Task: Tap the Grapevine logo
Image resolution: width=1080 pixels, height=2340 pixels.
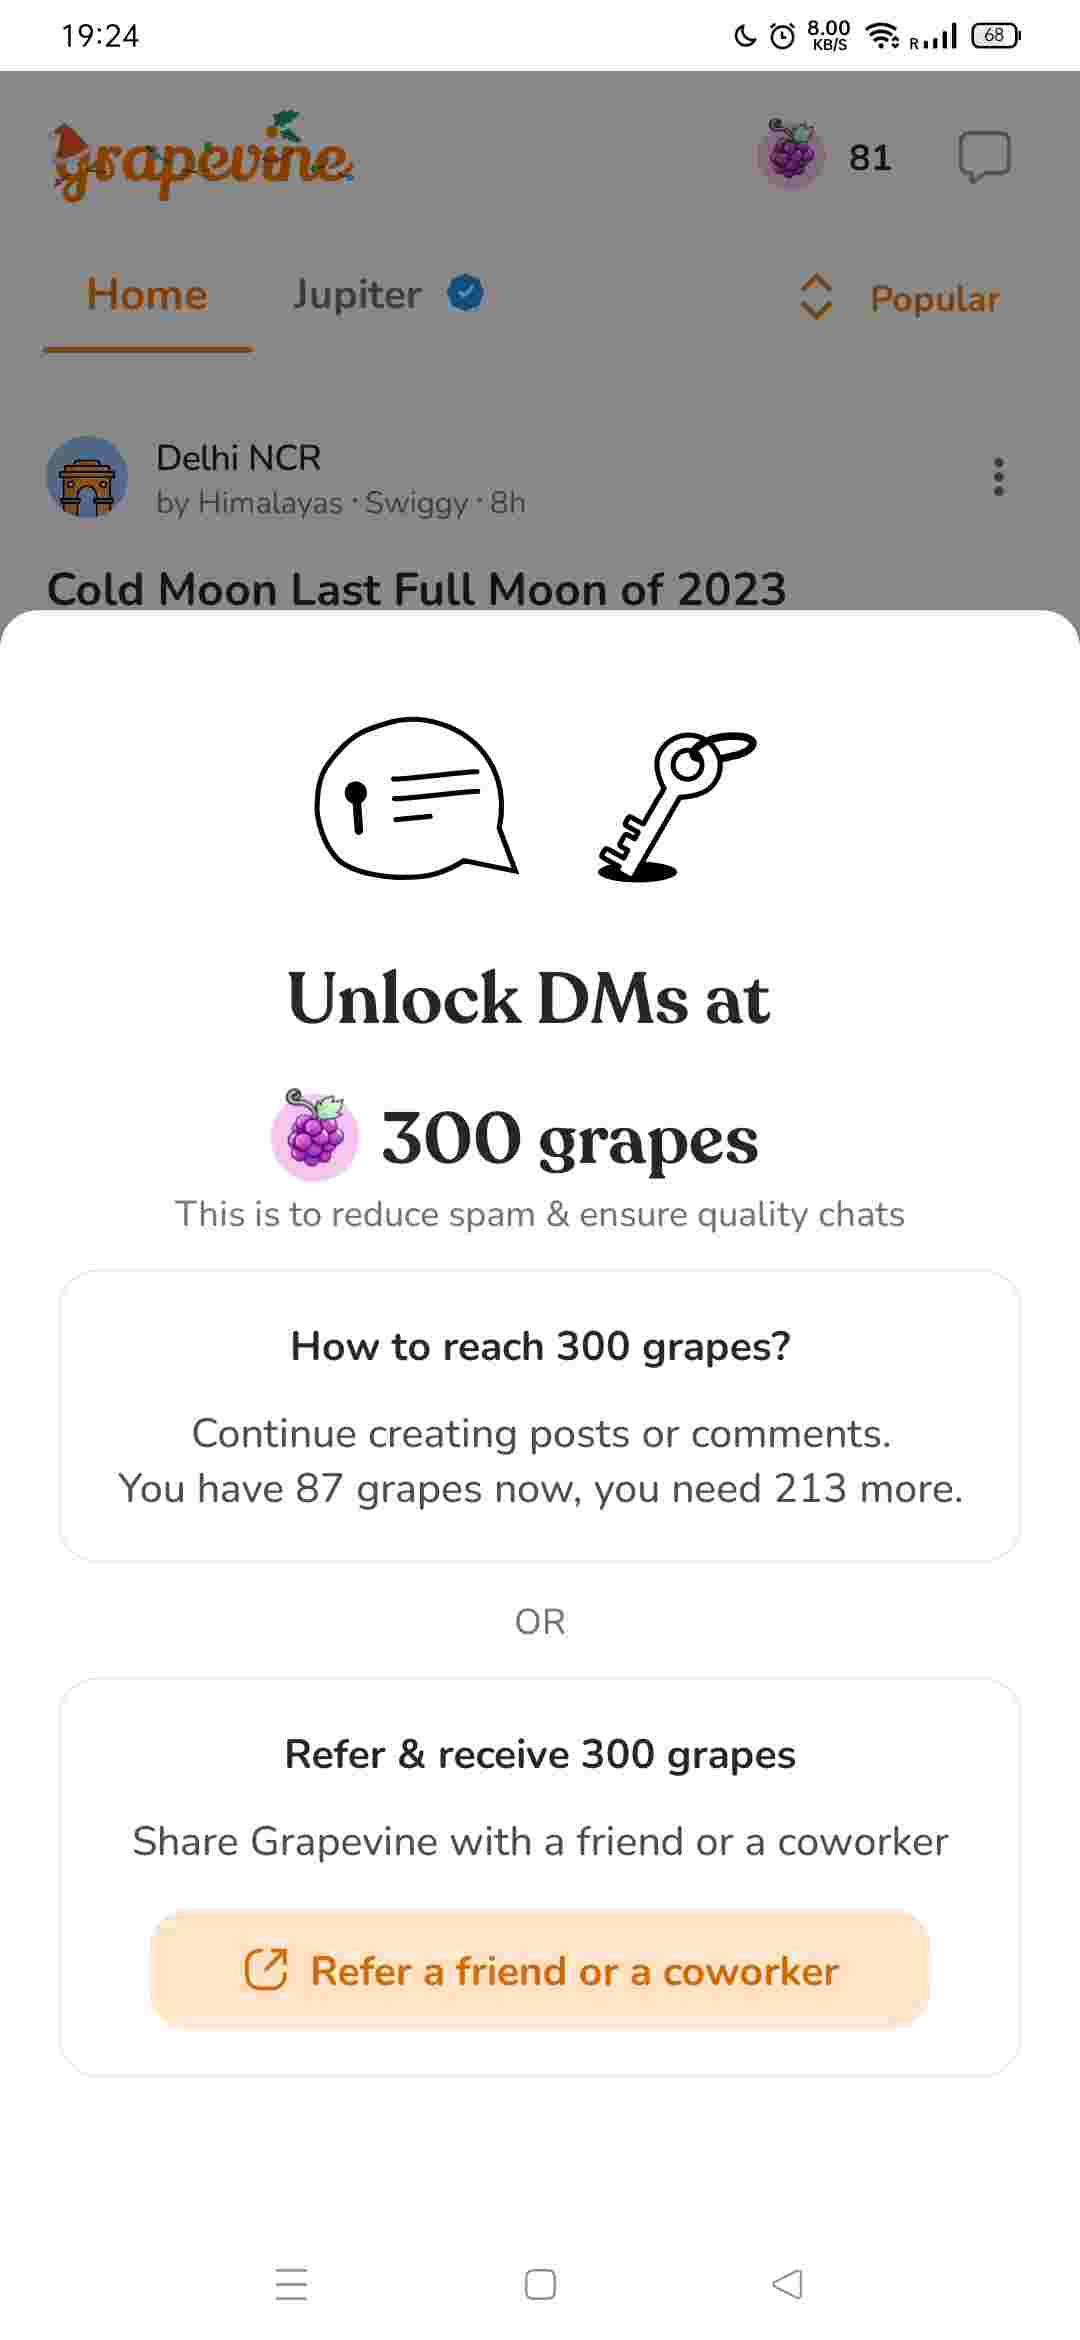Action: coord(202,157)
